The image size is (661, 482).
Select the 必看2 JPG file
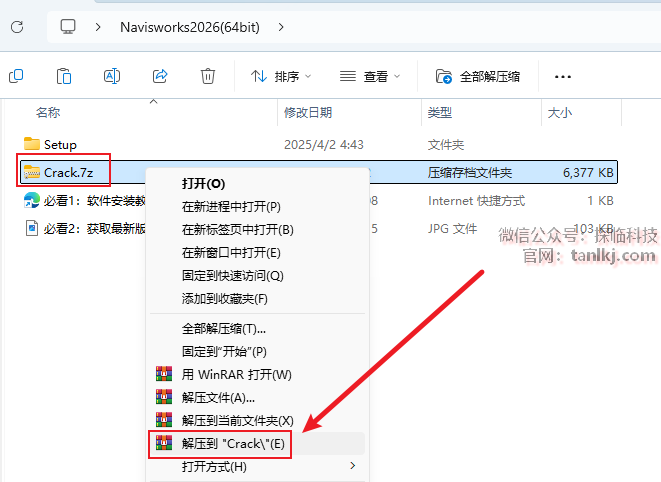point(95,229)
